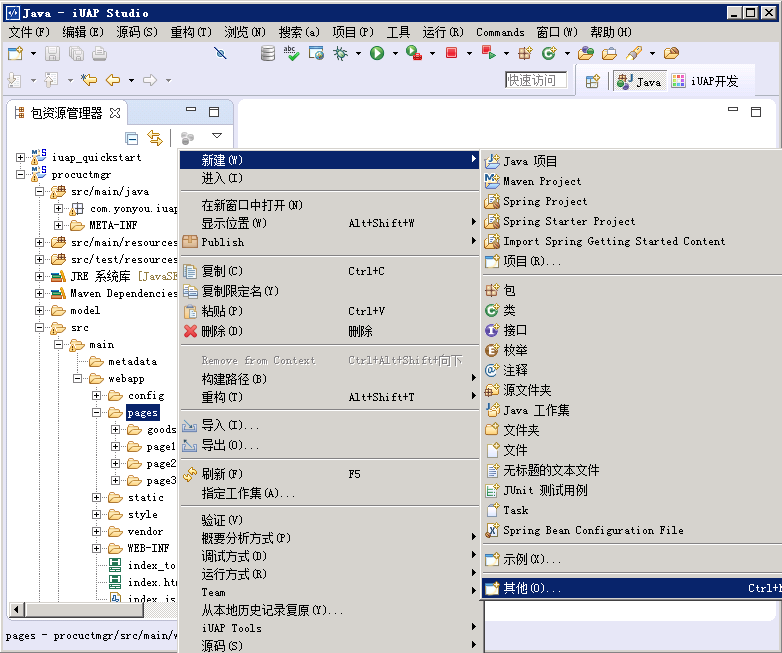Switch to the iUAP开发 perspective

(x=705, y=81)
